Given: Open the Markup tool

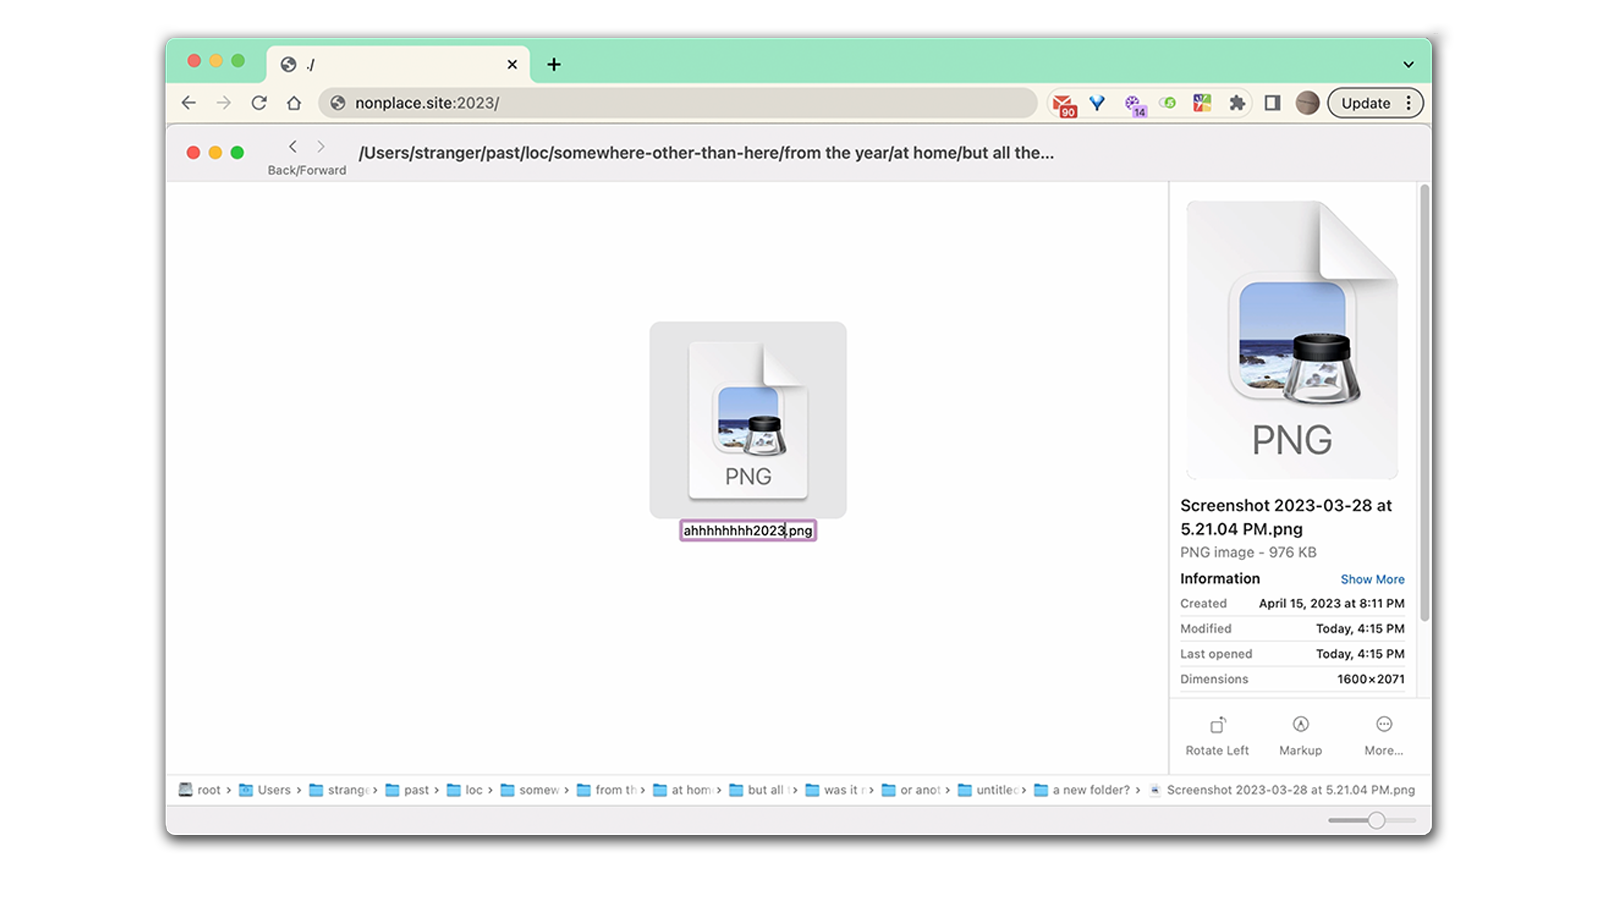Looking at the screenshot, I should 1300,725.
